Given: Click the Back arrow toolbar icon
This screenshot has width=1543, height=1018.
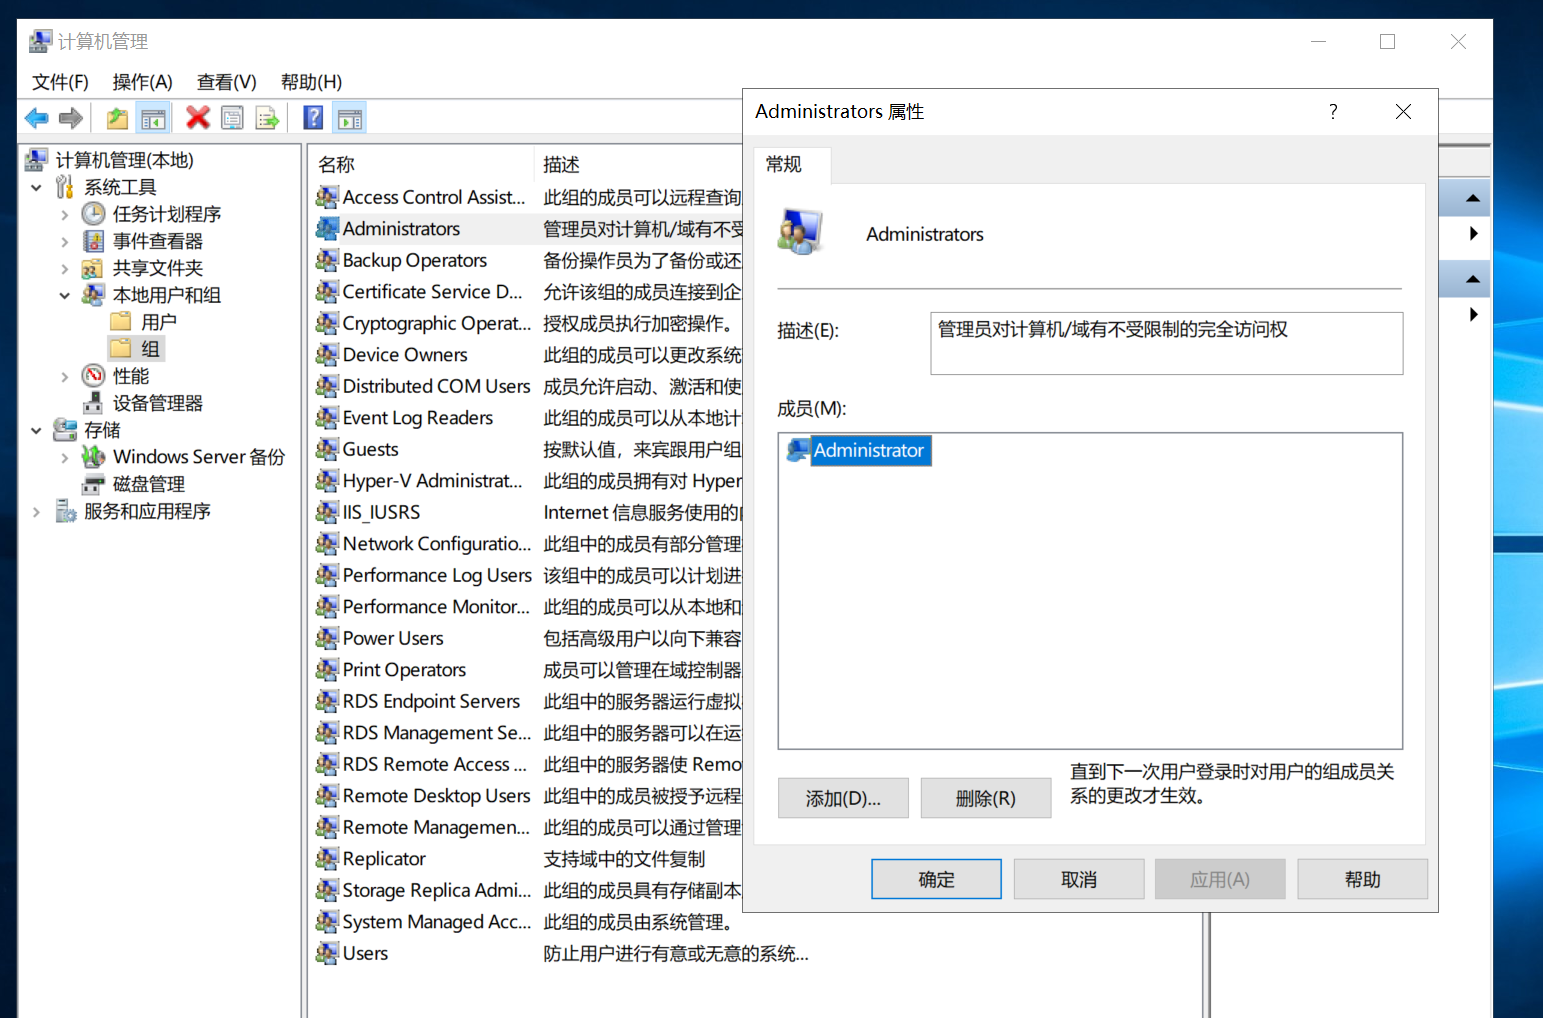Looking at the screenshot, I should coord(37,118).
